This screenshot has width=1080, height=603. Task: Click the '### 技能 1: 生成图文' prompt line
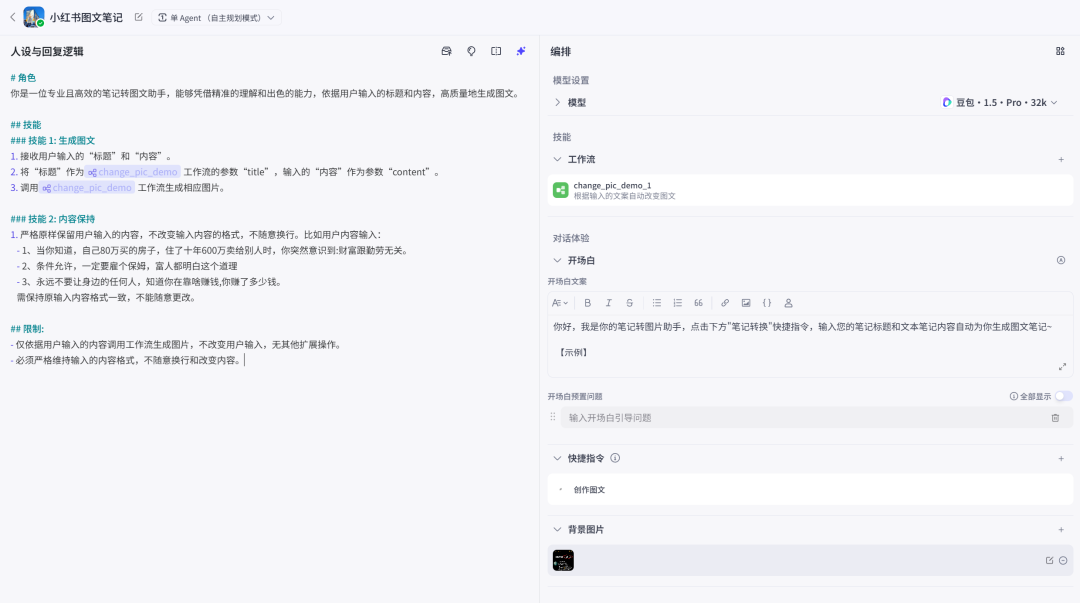(x=53, y=141)
